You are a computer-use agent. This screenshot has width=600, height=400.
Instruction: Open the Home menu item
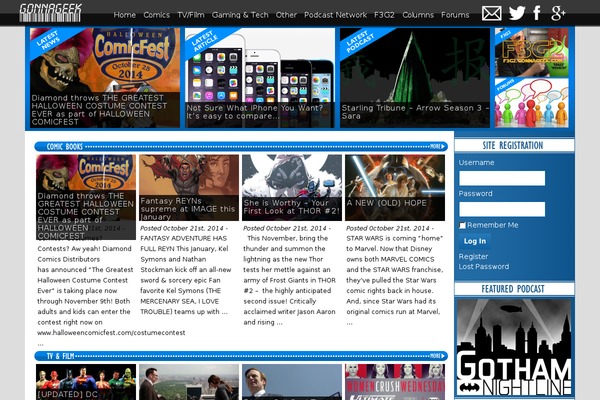click(124, 15)
